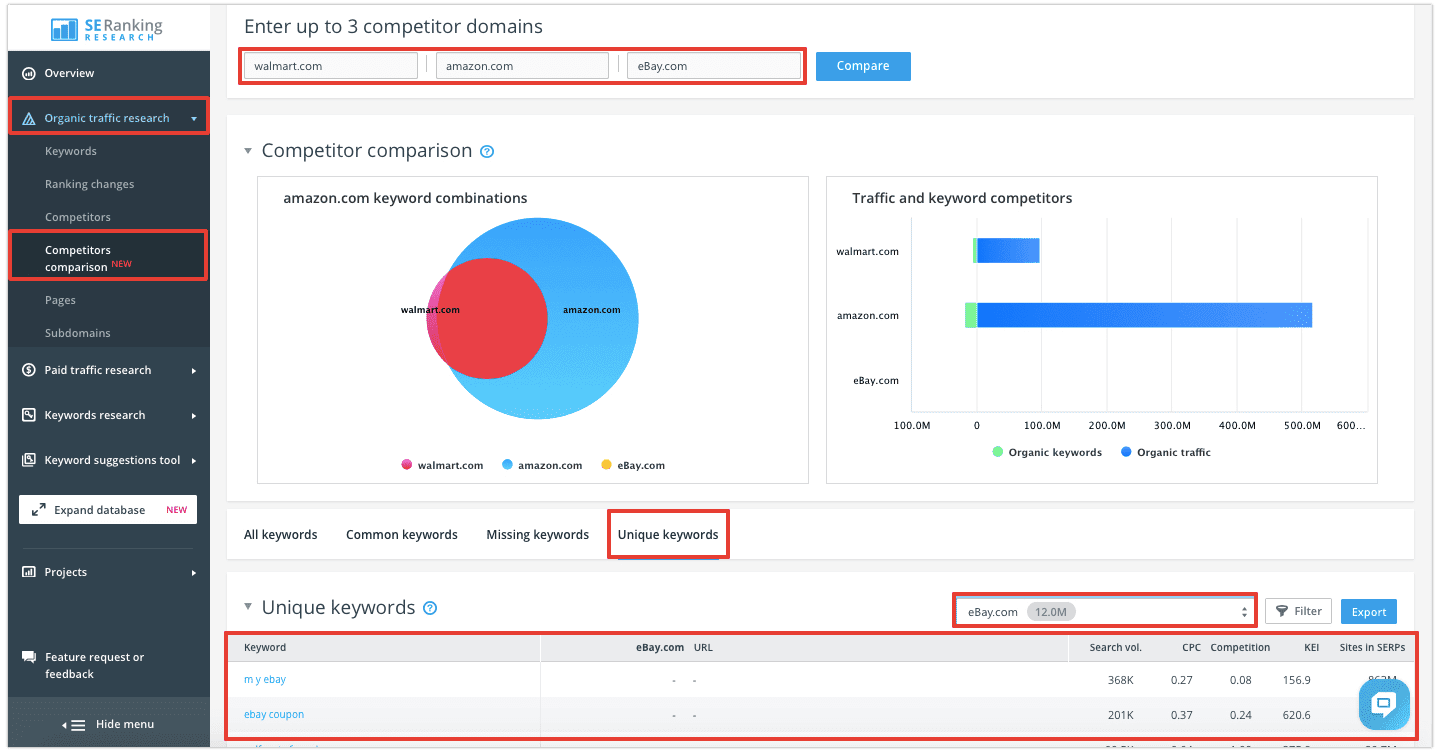1437x752 pixels.
Task: Click the Compare button
Action: (863, 66)
